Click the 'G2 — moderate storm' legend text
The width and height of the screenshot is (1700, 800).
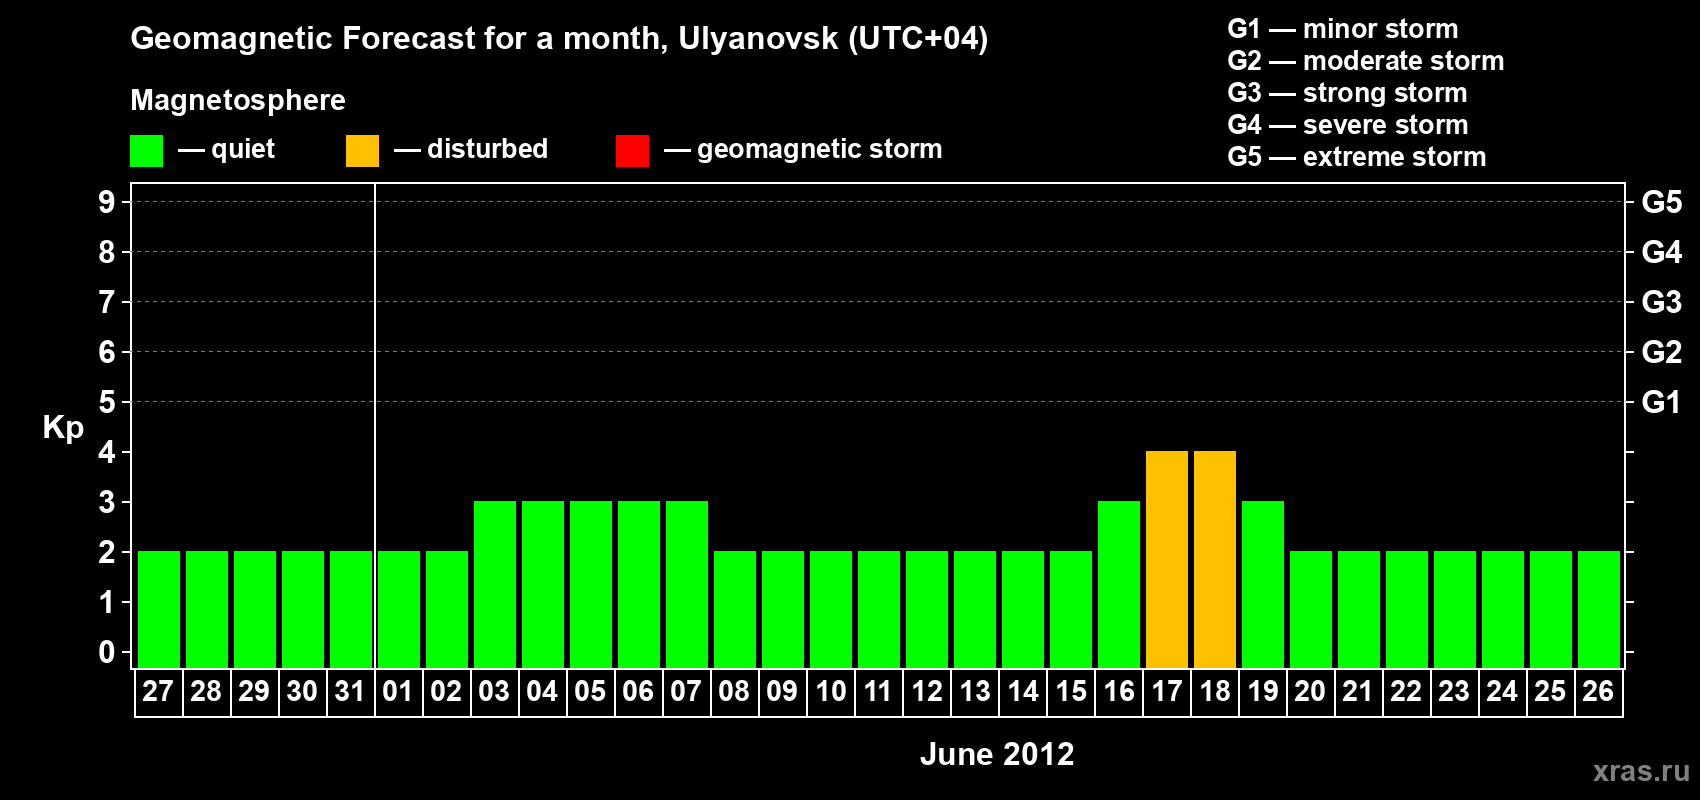[x=1366, y=61]
